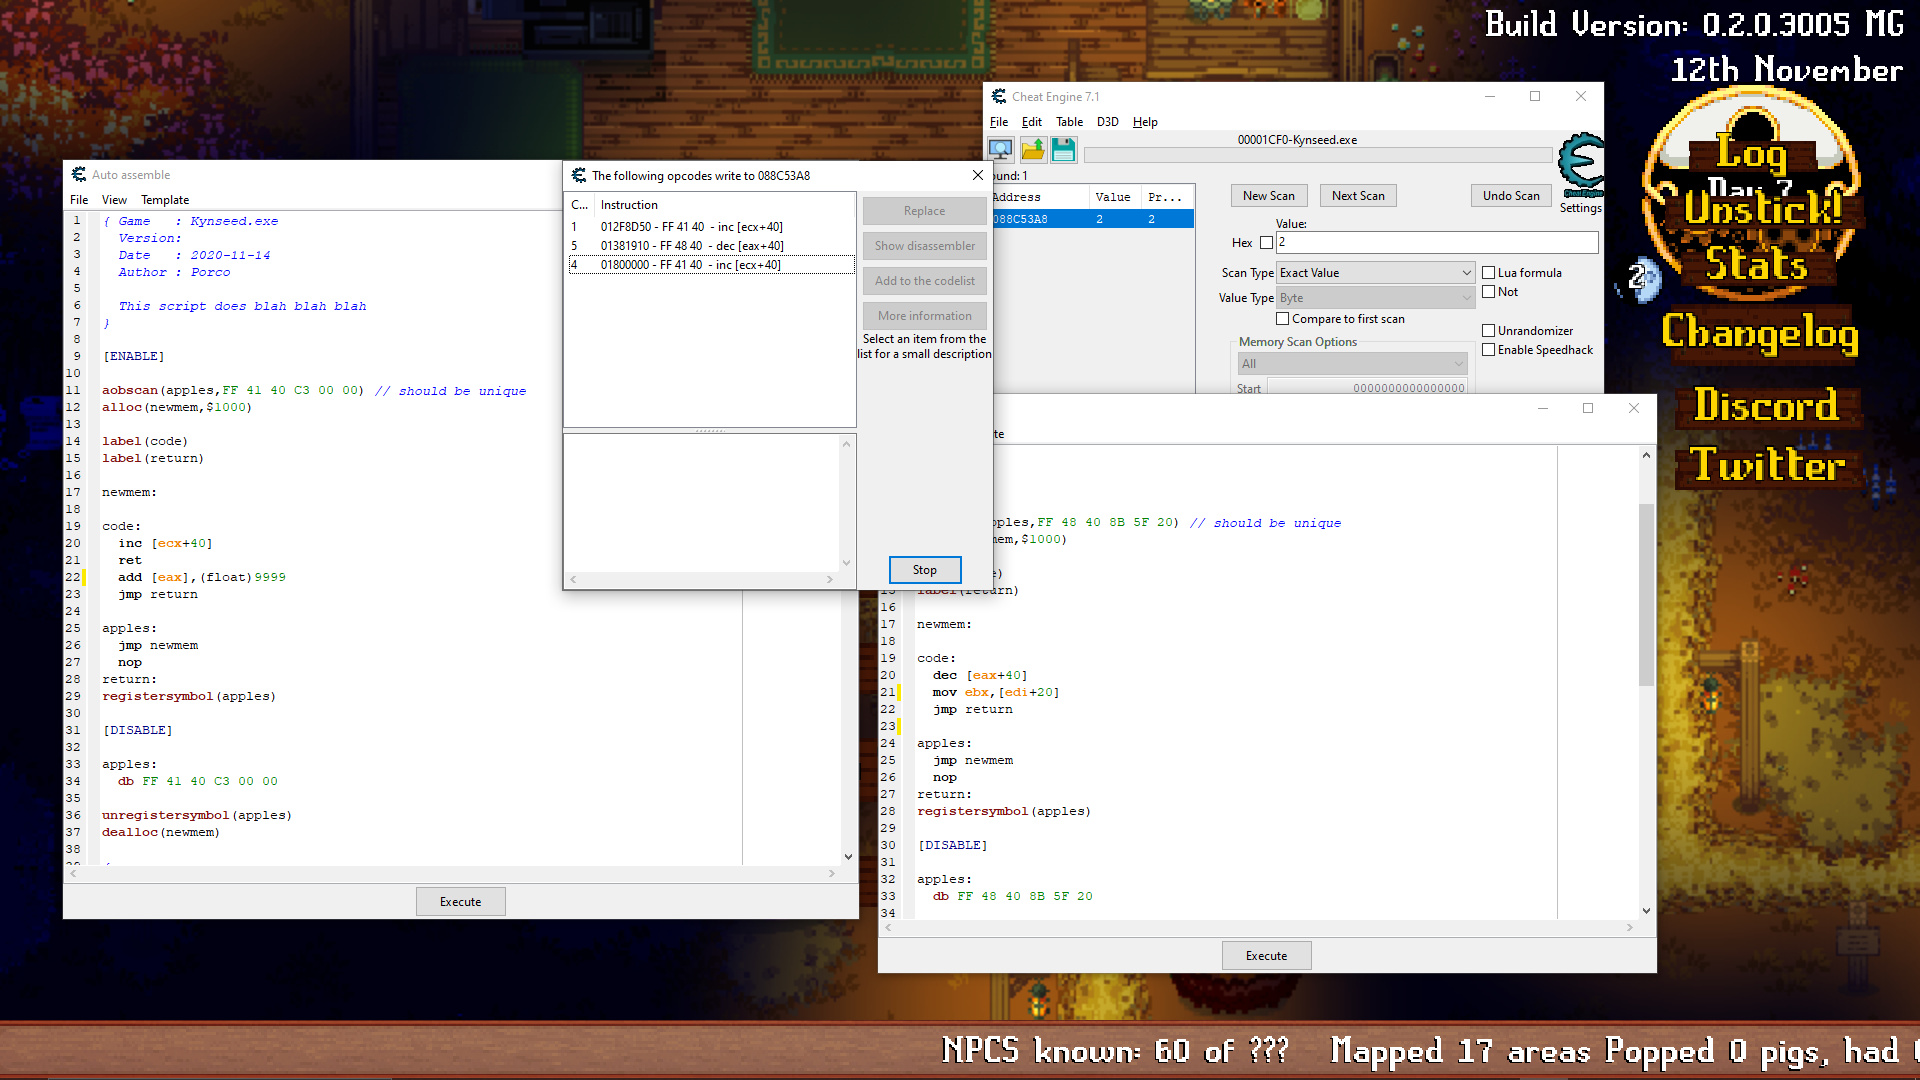The image size is (1920, 1080).
Task: Click More information on the selected instruction
Action: click(924, 315)
